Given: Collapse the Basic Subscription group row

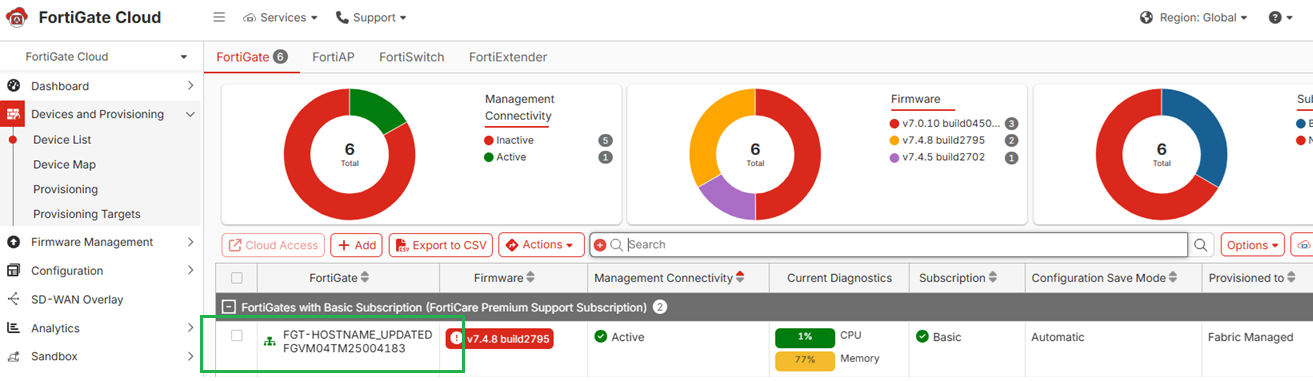Looking at the screenshot, I should (229, 307).
